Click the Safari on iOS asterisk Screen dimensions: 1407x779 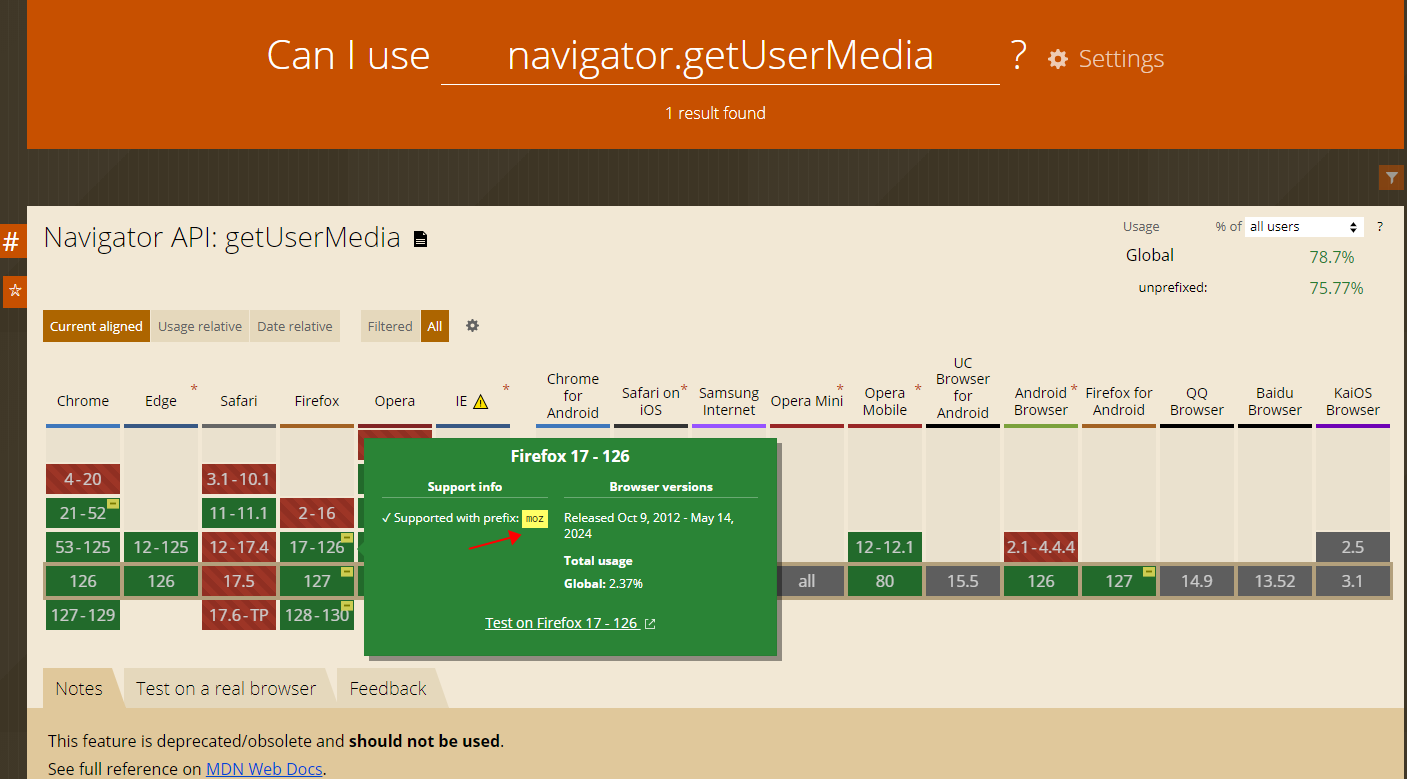click(x=684, y=389)
